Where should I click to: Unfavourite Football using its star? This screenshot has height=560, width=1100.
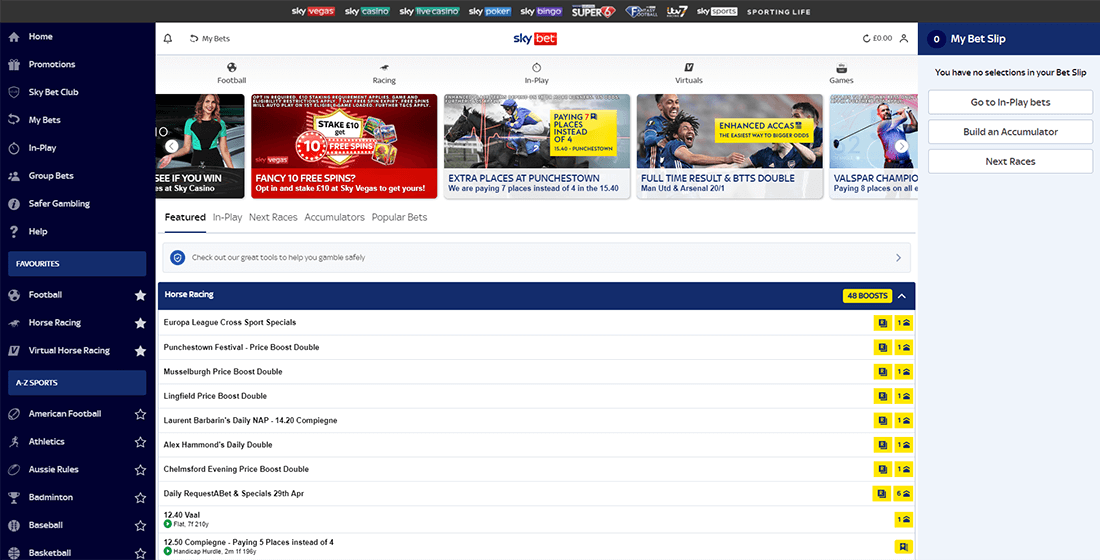[x=140, y=295]
